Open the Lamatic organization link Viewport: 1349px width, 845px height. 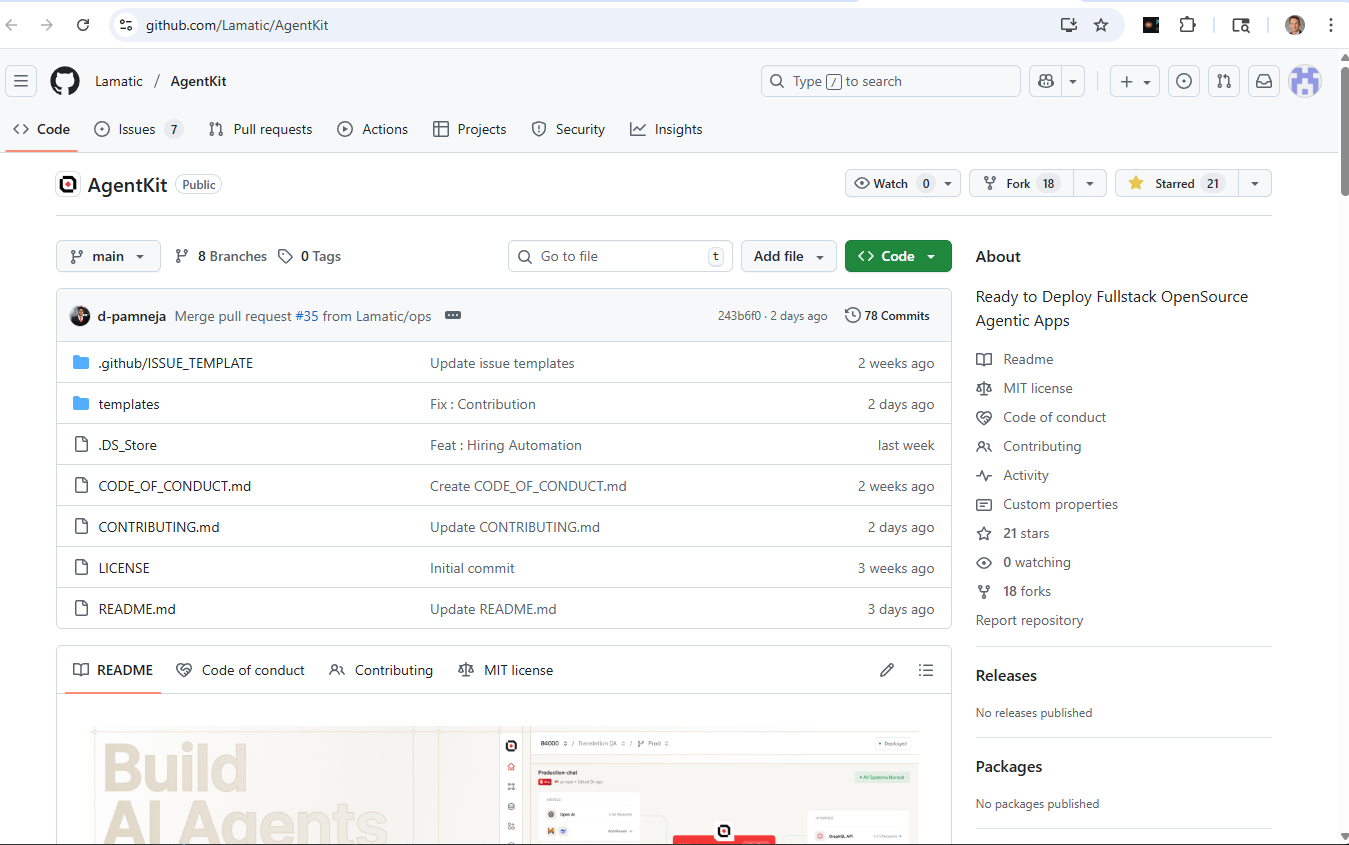(119, 81)
